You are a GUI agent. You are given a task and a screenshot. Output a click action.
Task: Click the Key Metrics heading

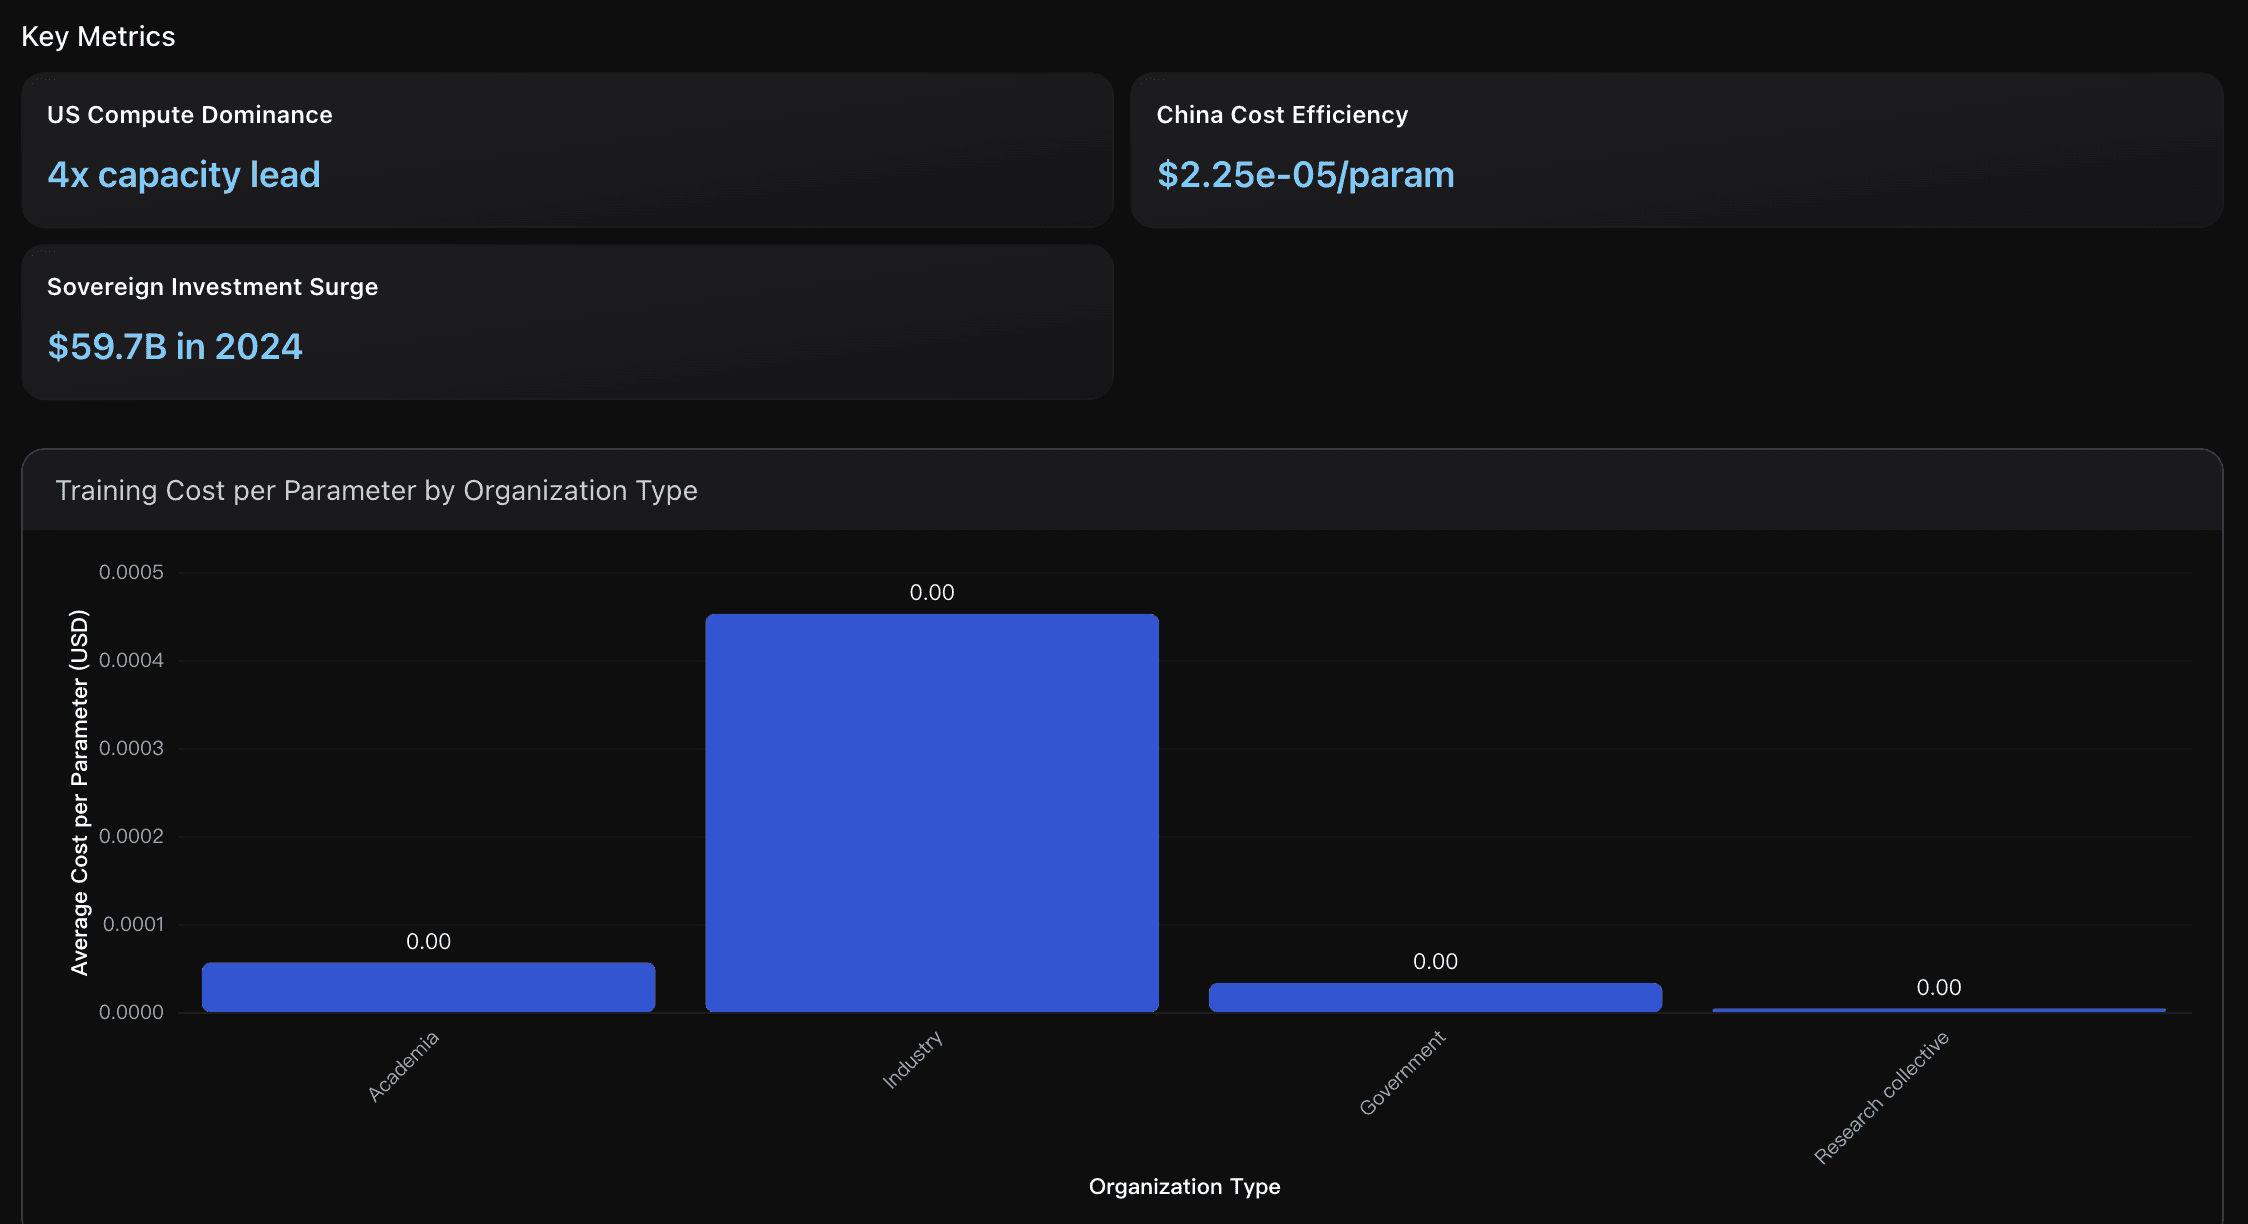98,37
